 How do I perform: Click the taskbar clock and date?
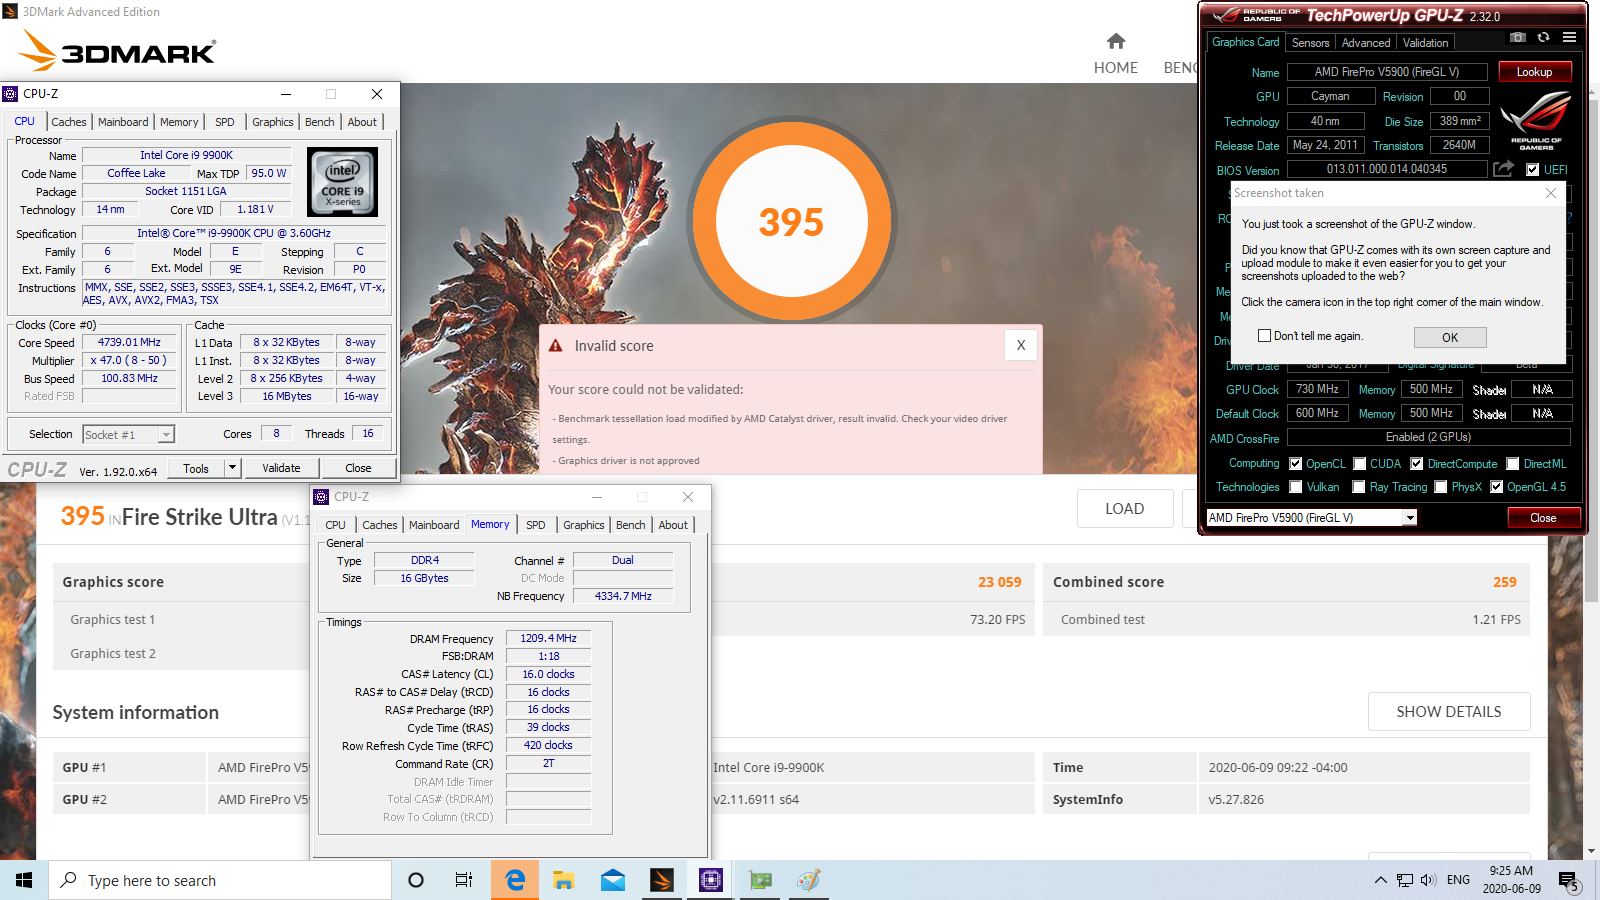(x=1511, y=880)
